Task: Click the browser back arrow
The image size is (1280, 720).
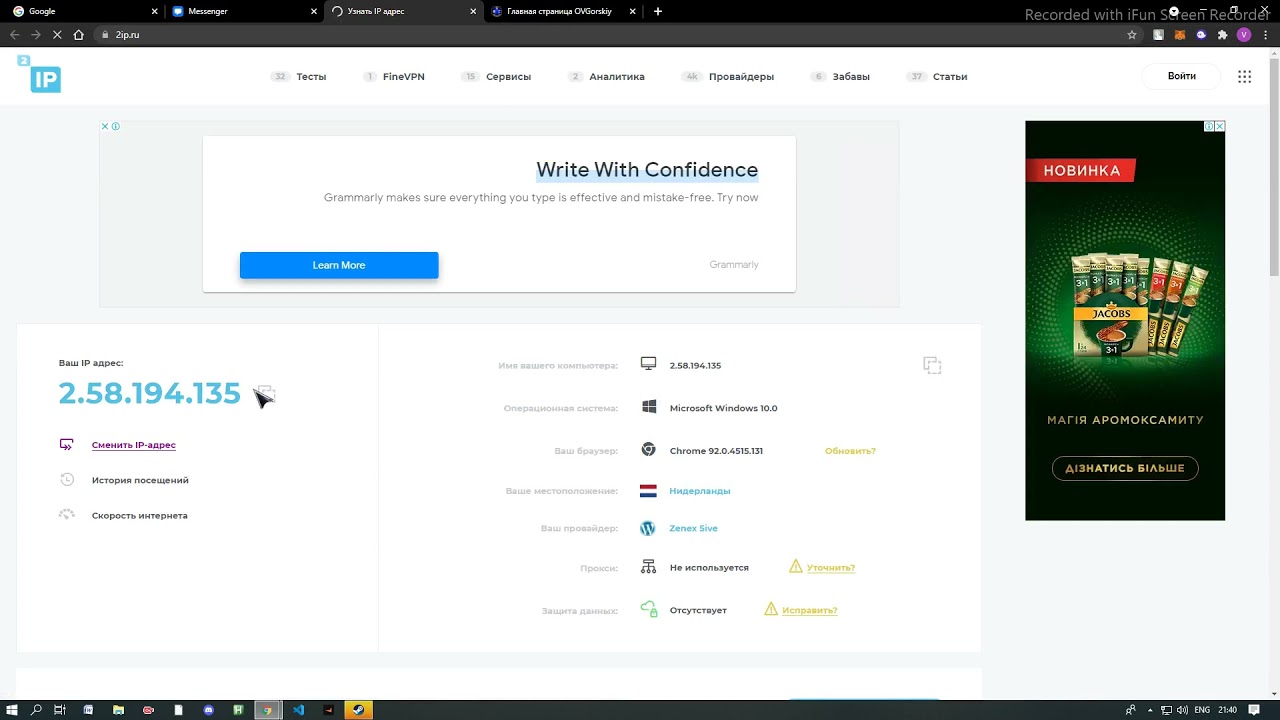Action: click(14, 34)
